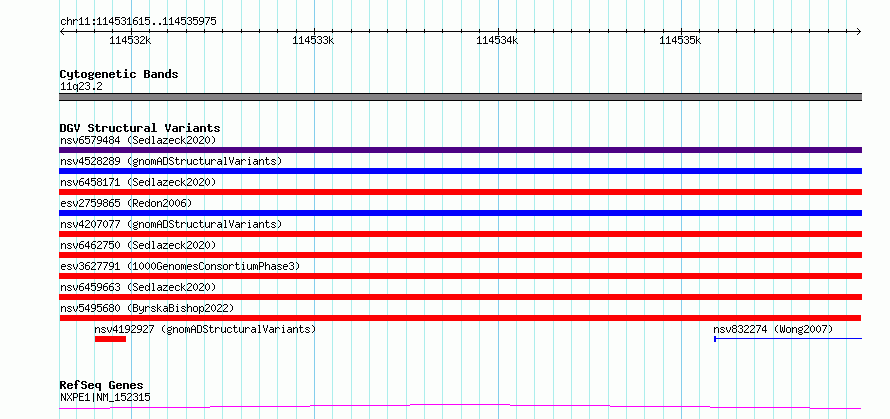Open the nsv6458171 (Sedlazeck2020) label

(138, 182)
